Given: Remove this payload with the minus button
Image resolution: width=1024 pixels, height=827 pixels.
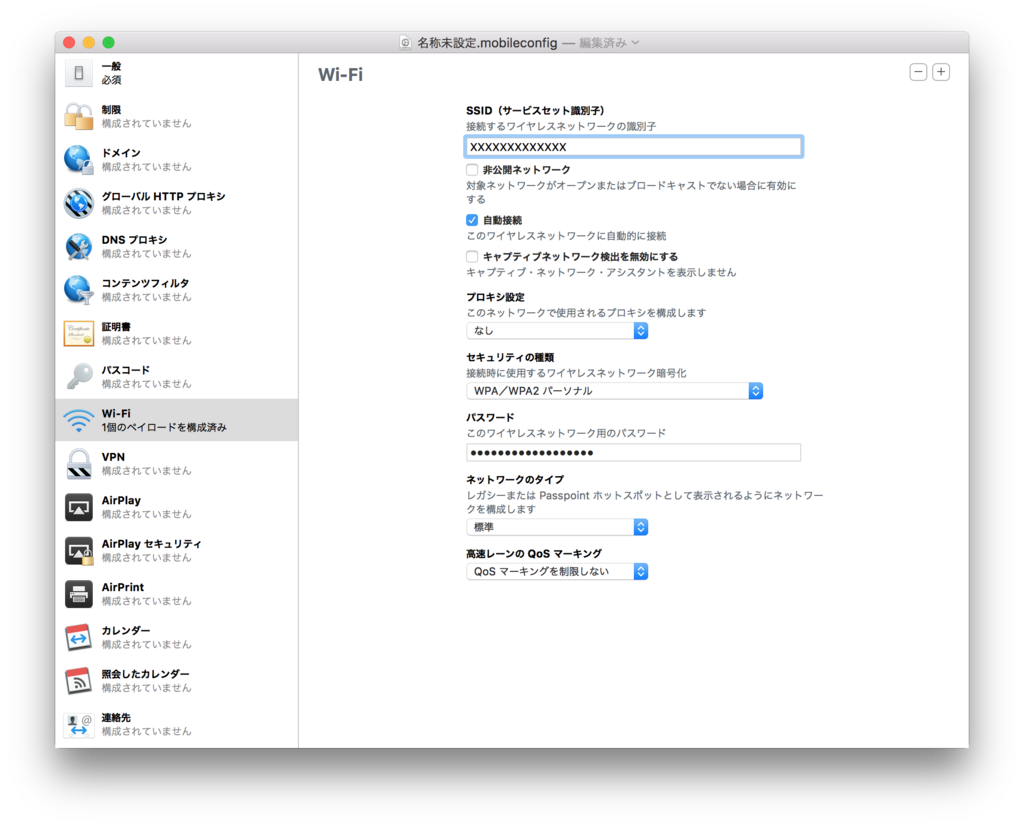Looking at the screenshot, I should [x=917, y=71].
